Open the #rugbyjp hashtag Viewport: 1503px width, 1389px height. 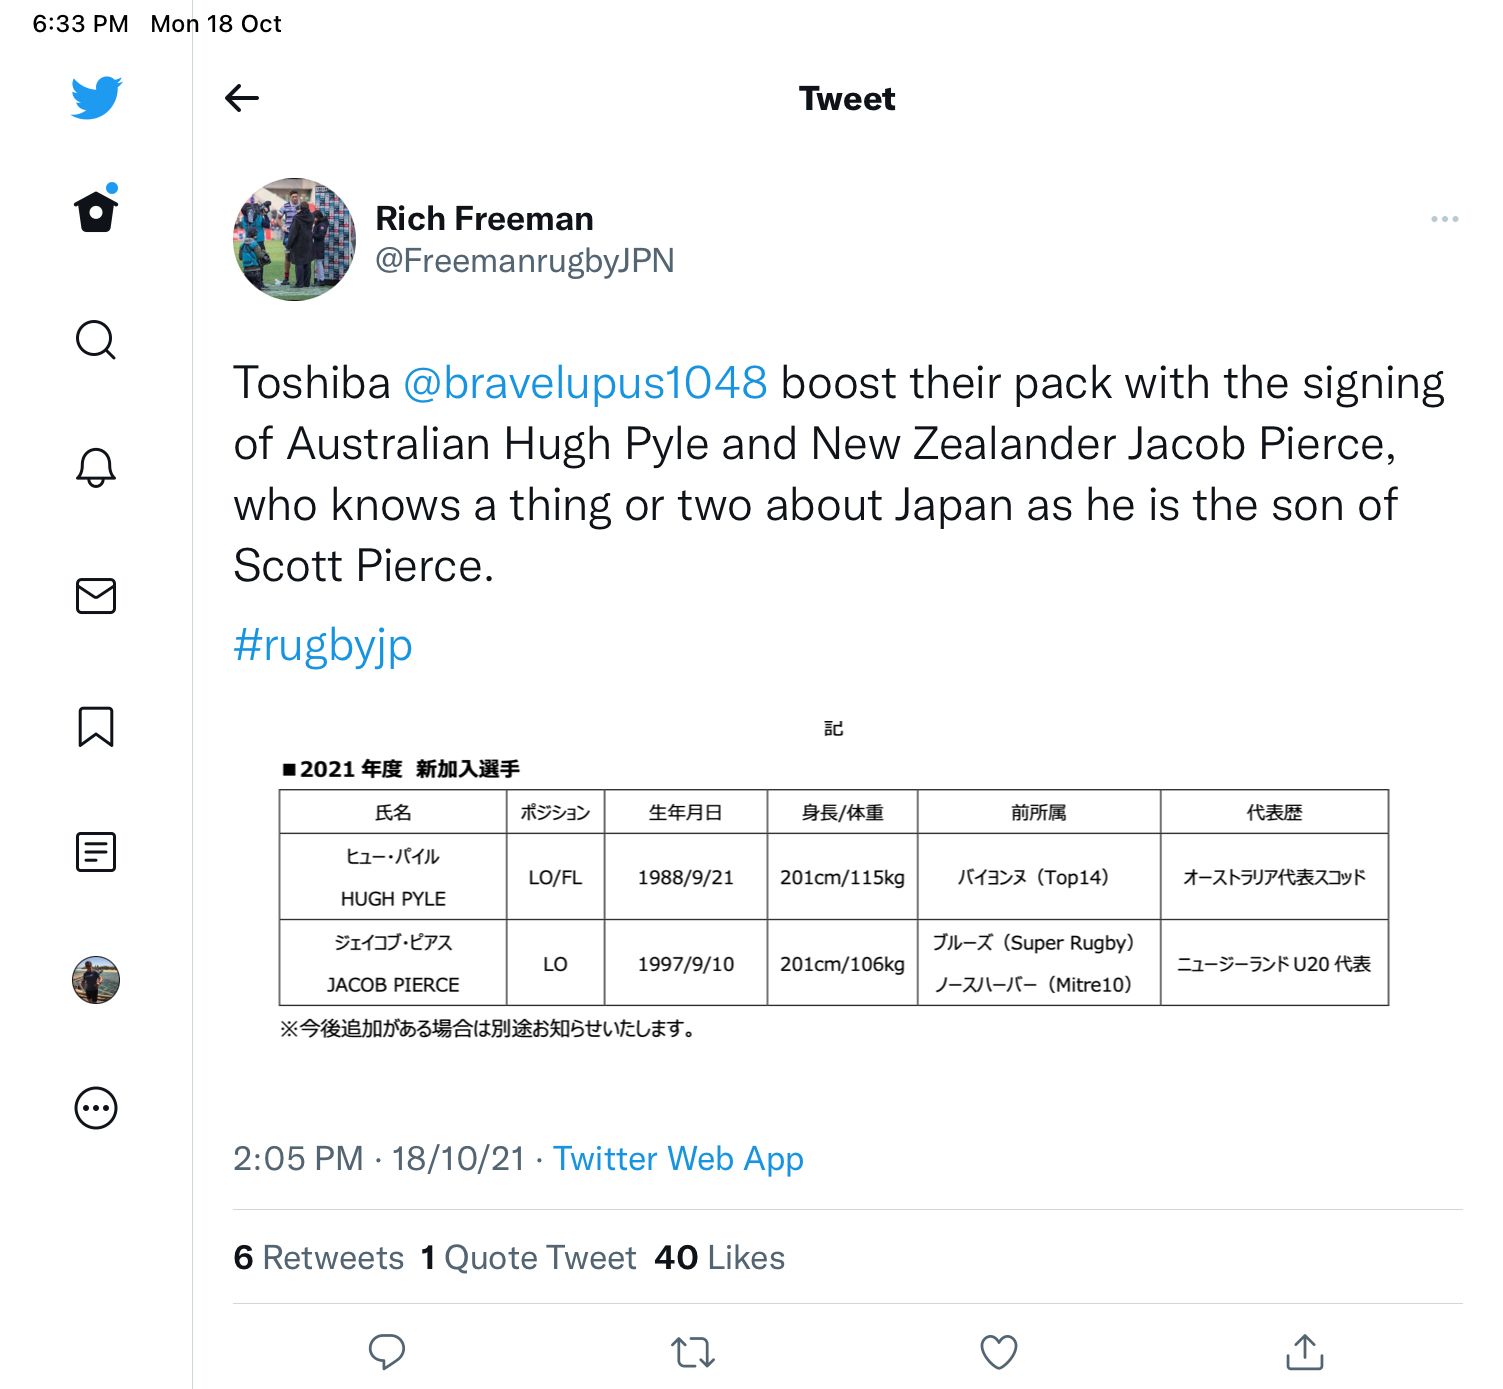(323, 645)
